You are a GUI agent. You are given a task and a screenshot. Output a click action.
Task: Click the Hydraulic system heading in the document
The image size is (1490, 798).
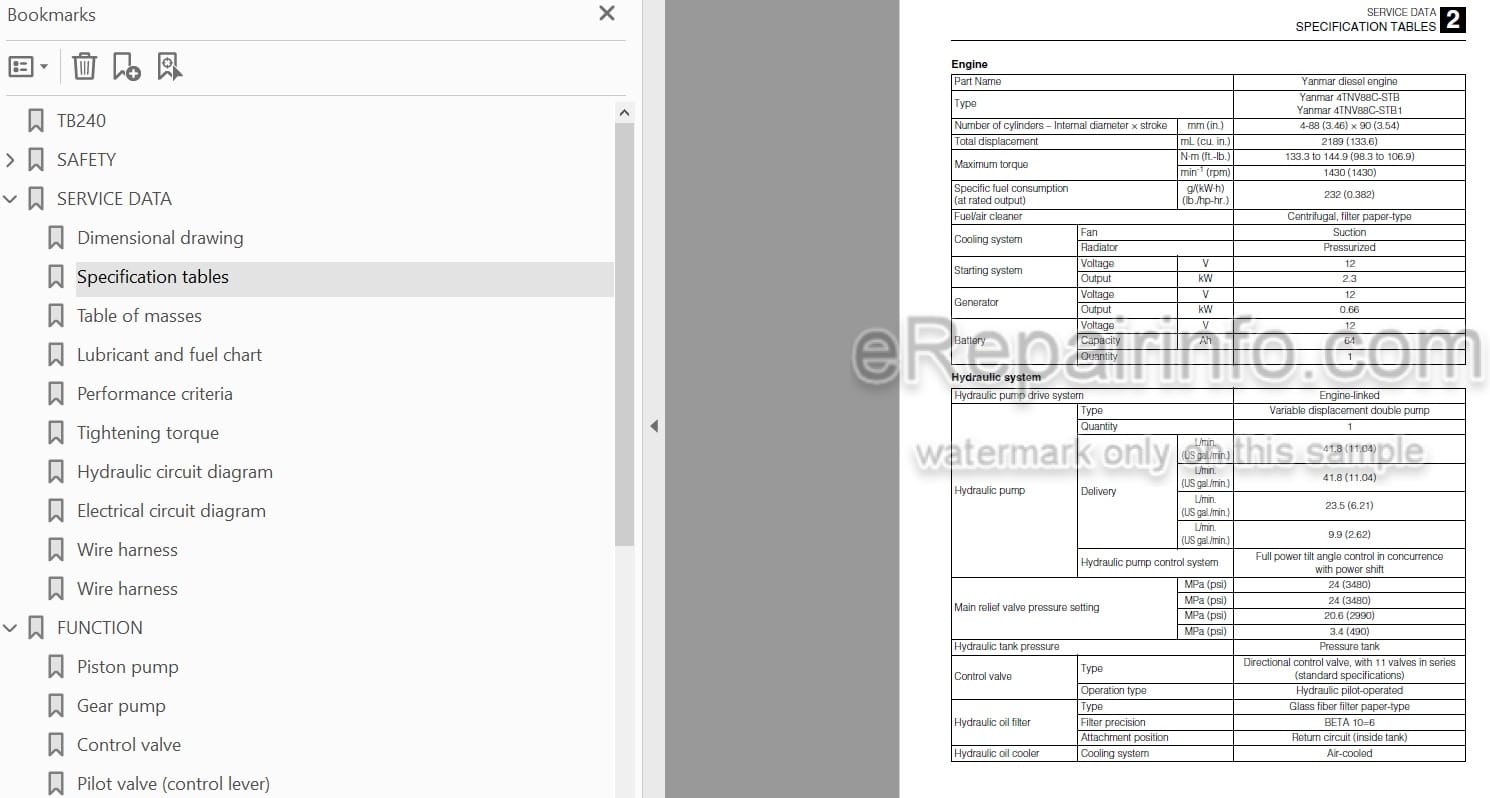point(996,377)
